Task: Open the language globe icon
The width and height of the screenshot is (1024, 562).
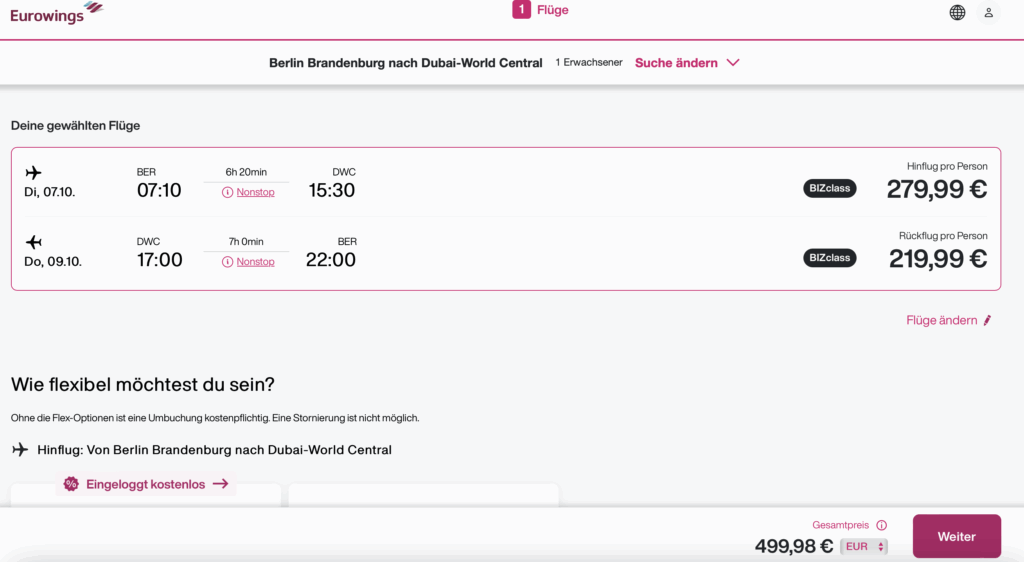Action: tap(957, 13)
